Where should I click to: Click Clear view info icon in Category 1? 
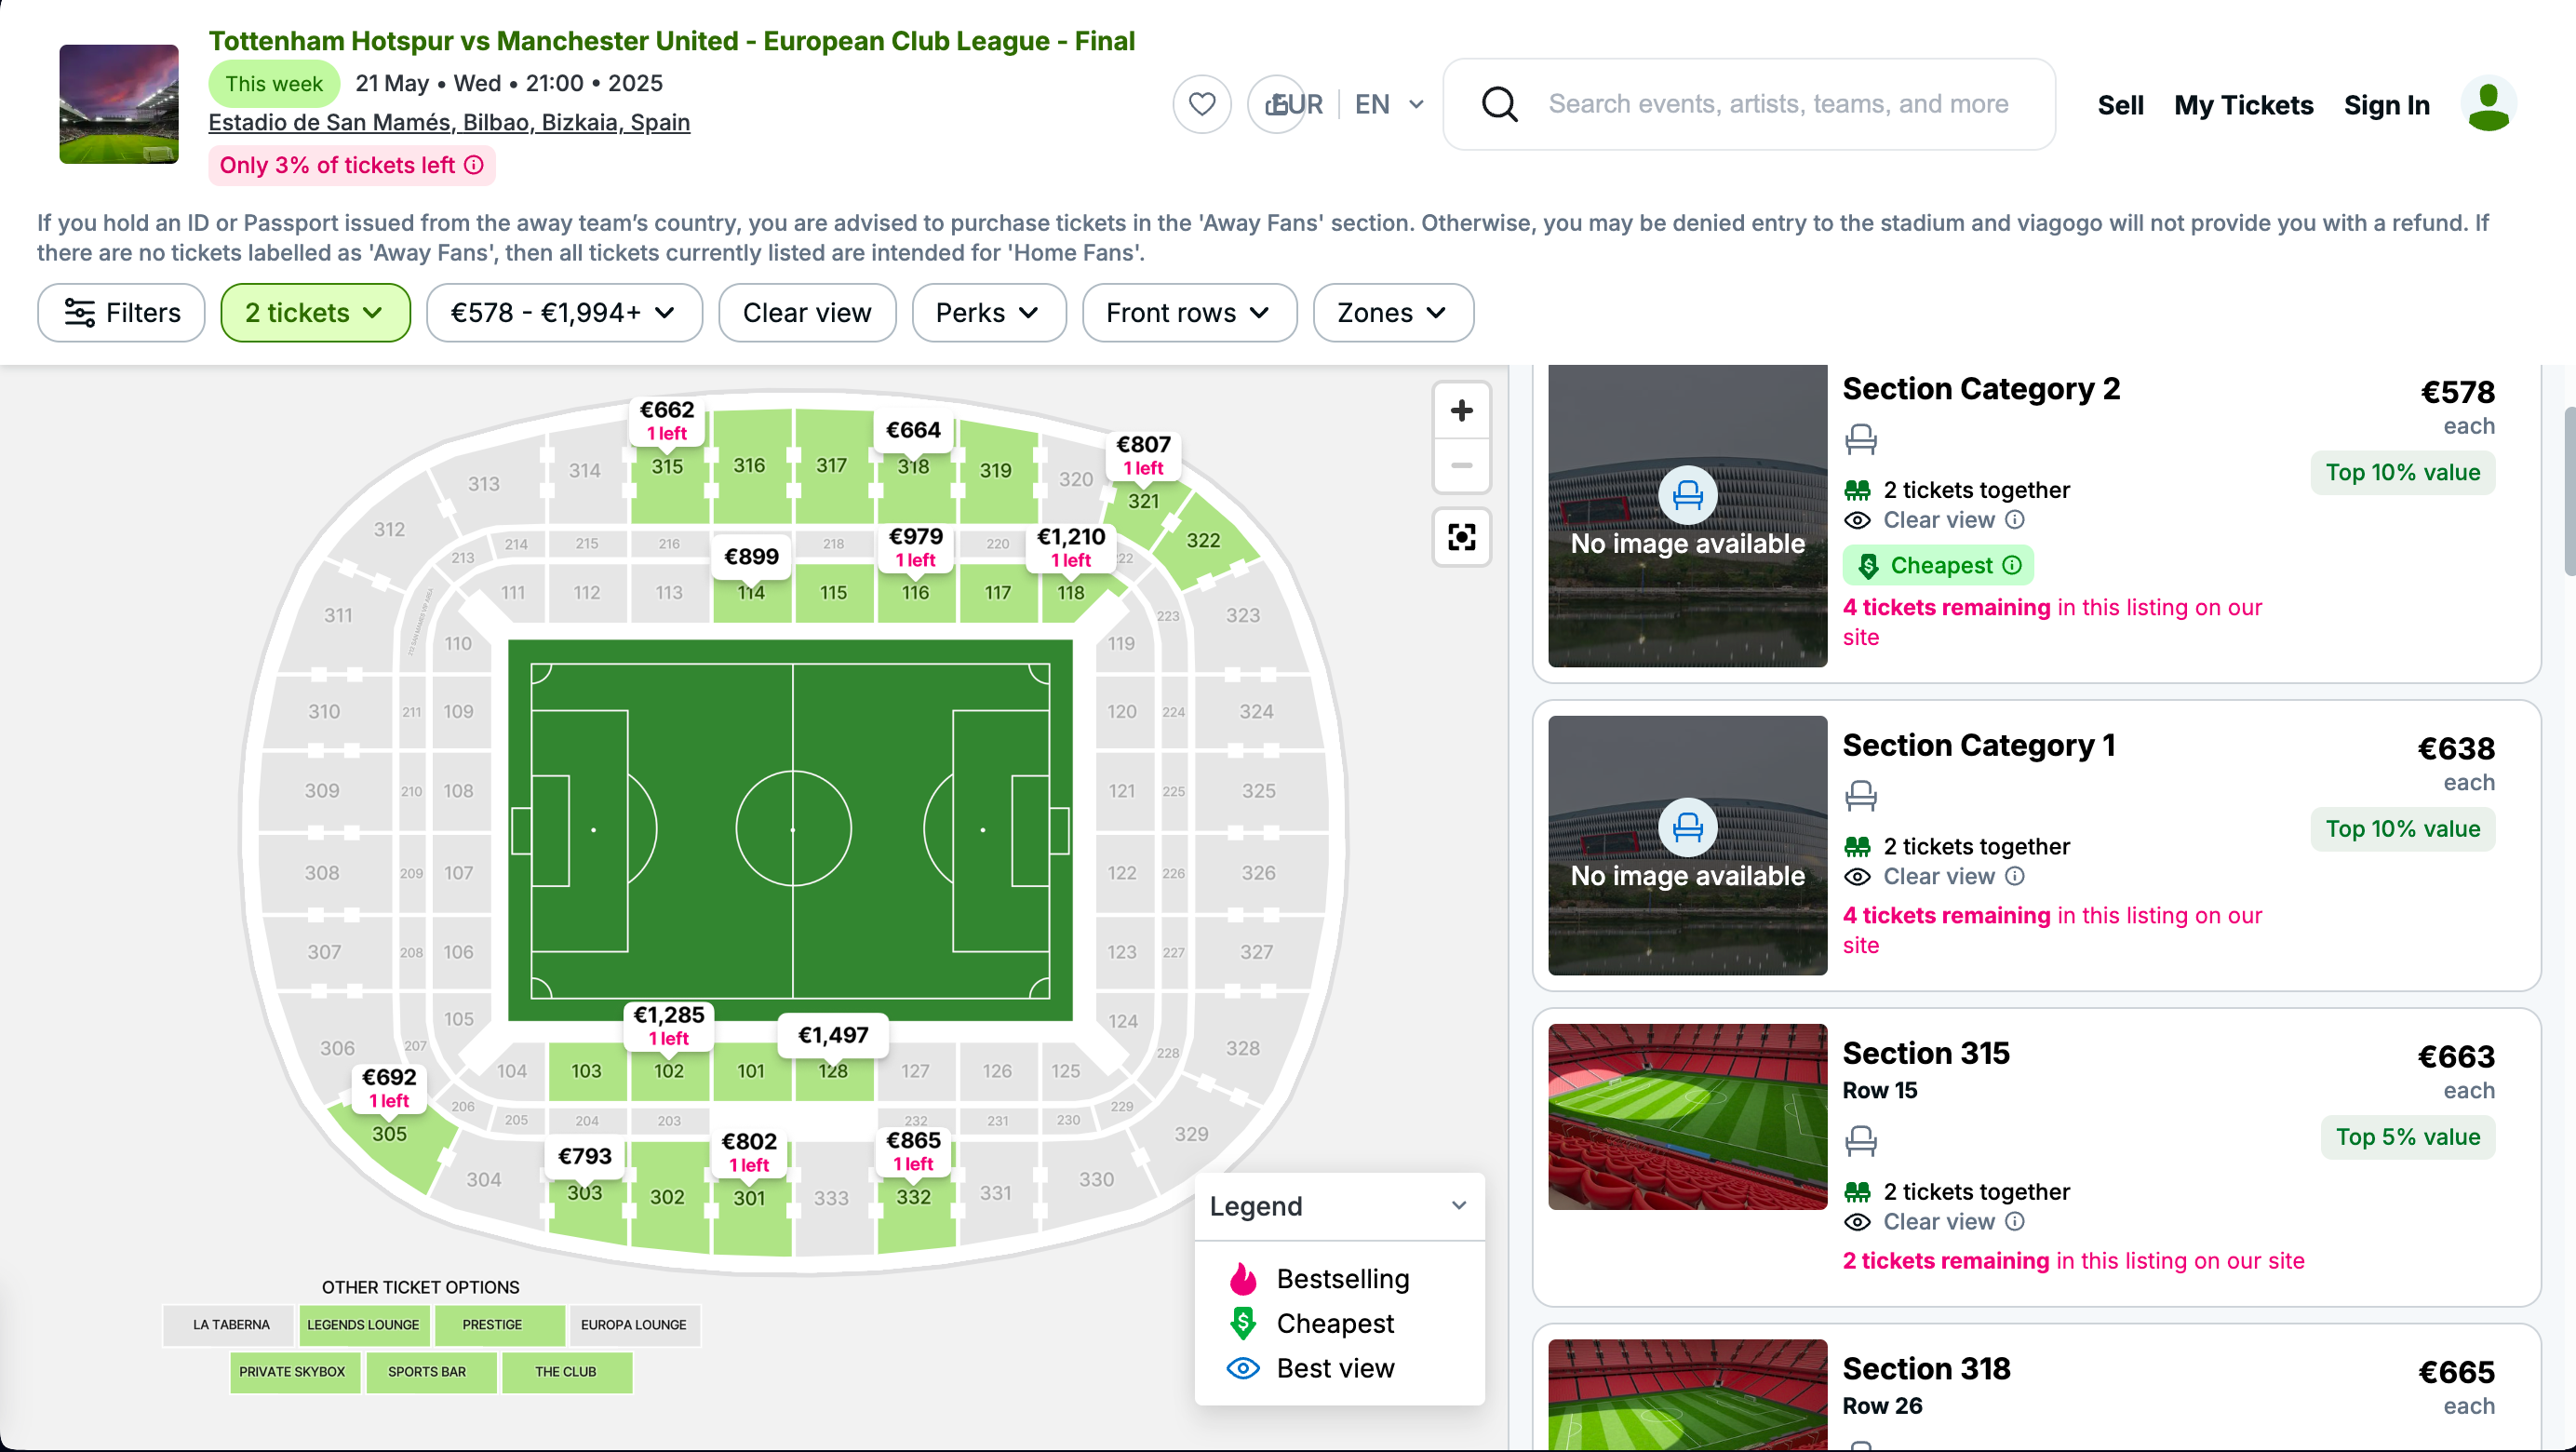tap(2016, 877)
